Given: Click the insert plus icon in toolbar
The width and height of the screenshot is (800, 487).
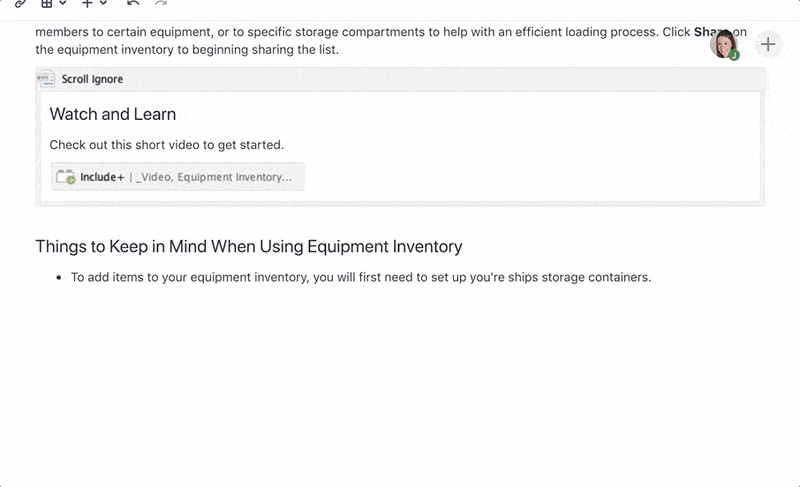Looking at the screenshot, I should (x=88, y=3).
